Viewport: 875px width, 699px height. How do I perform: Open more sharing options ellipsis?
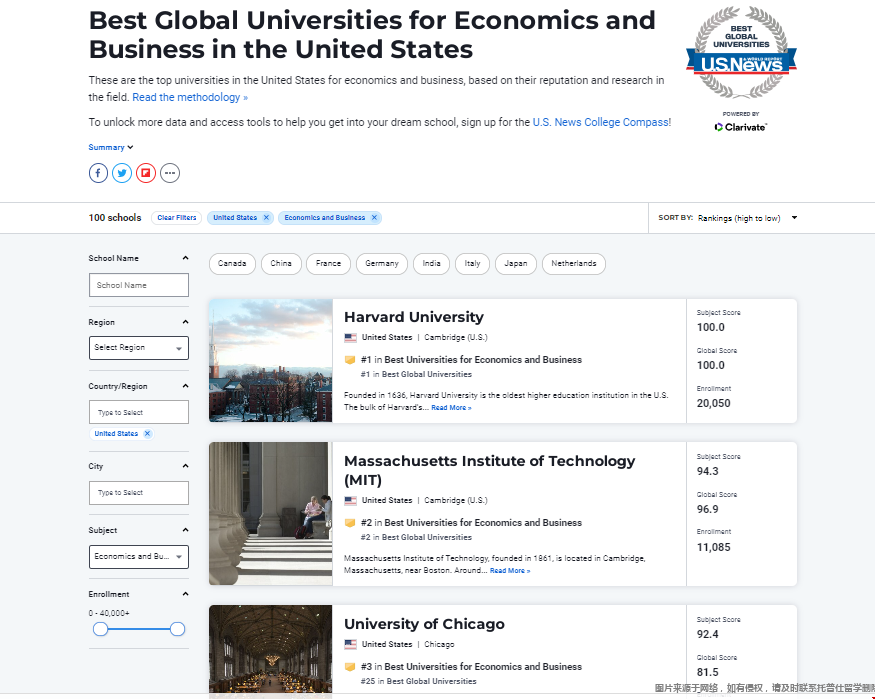click(170, 173)
